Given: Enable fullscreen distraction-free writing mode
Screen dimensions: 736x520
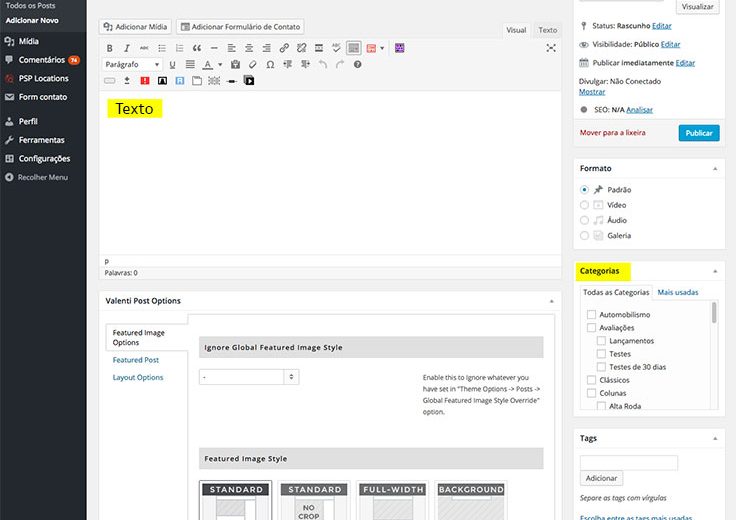Looking at the screenshot, I should point(550,48).
